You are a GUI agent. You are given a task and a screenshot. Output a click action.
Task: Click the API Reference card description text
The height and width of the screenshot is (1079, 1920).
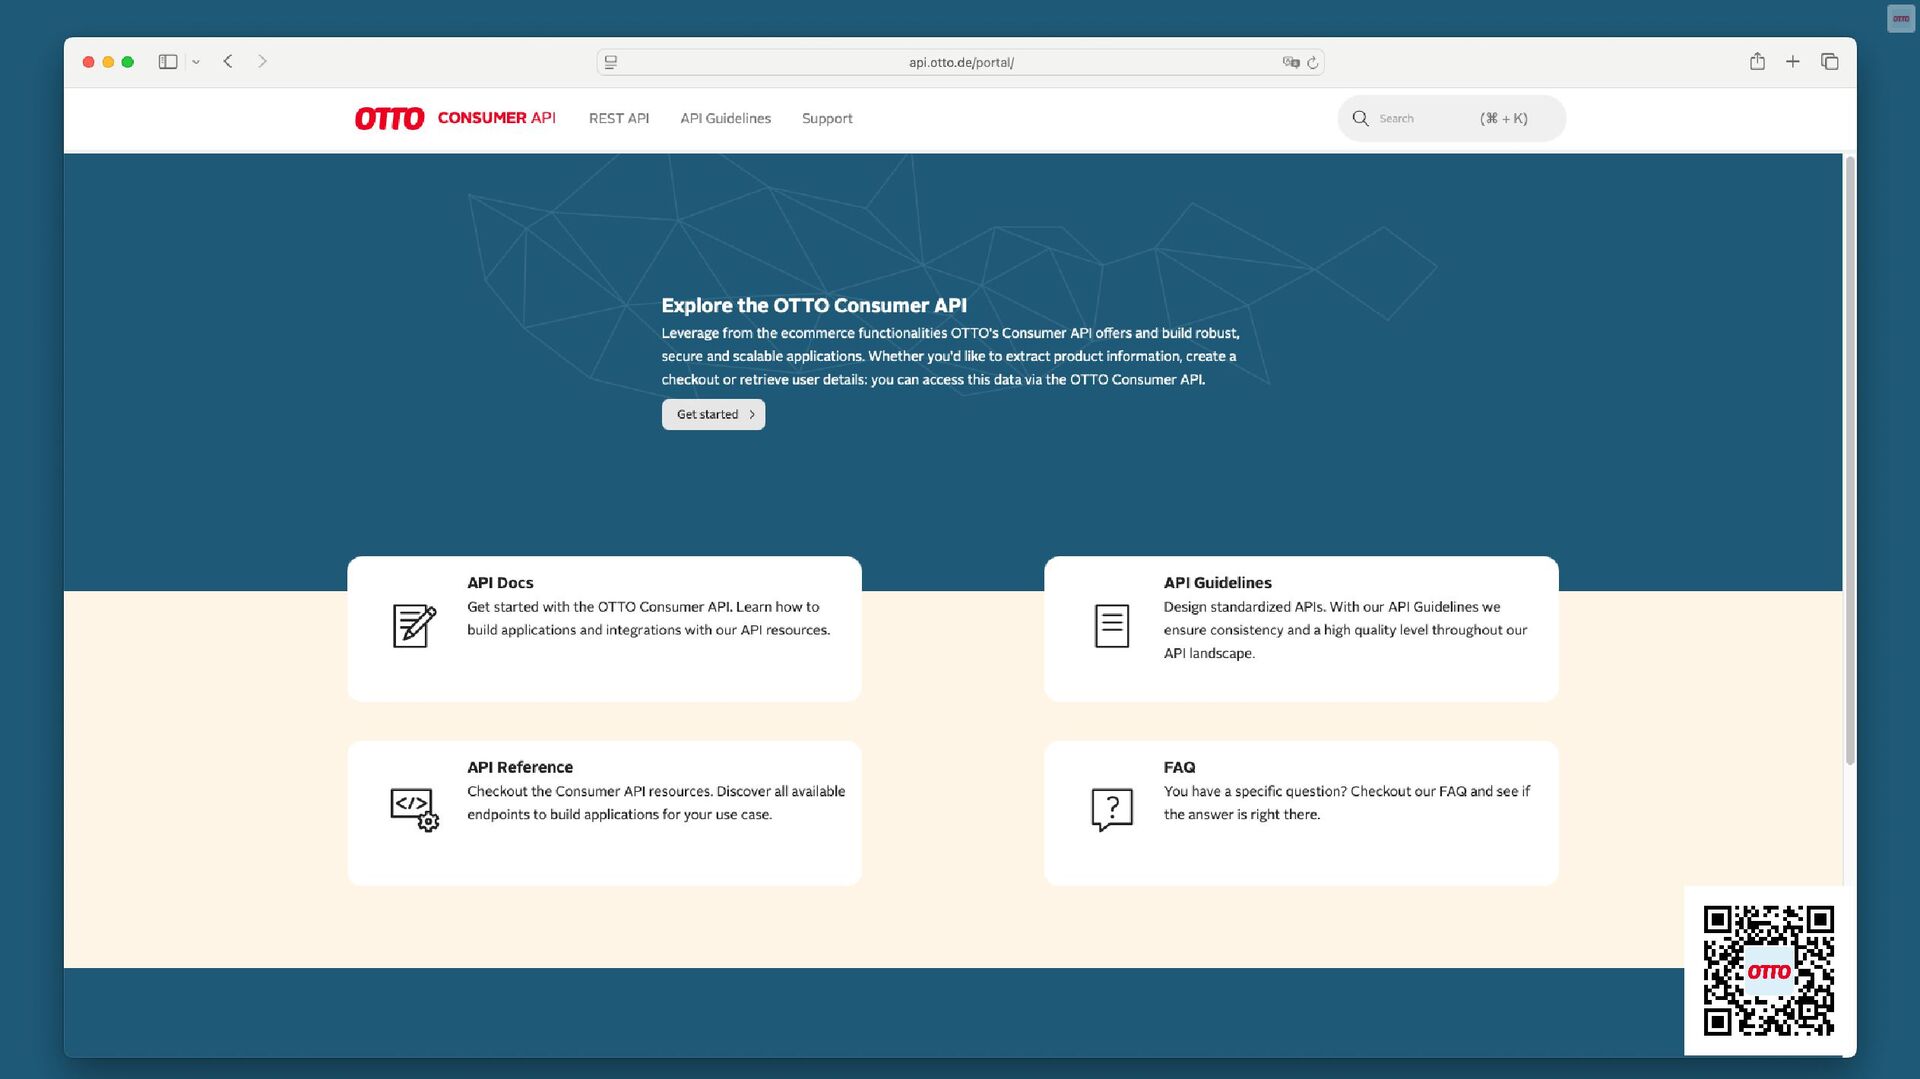(x=656, y=803)
